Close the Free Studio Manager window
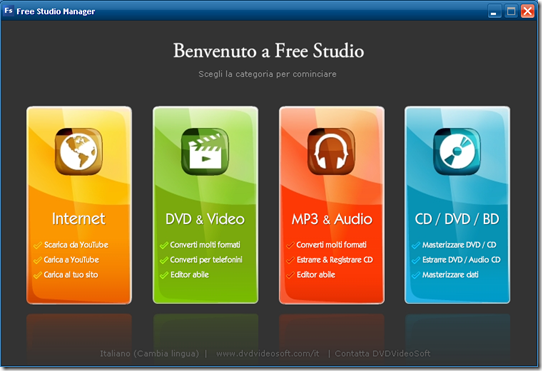542x371 pixels. pos(527,11)
